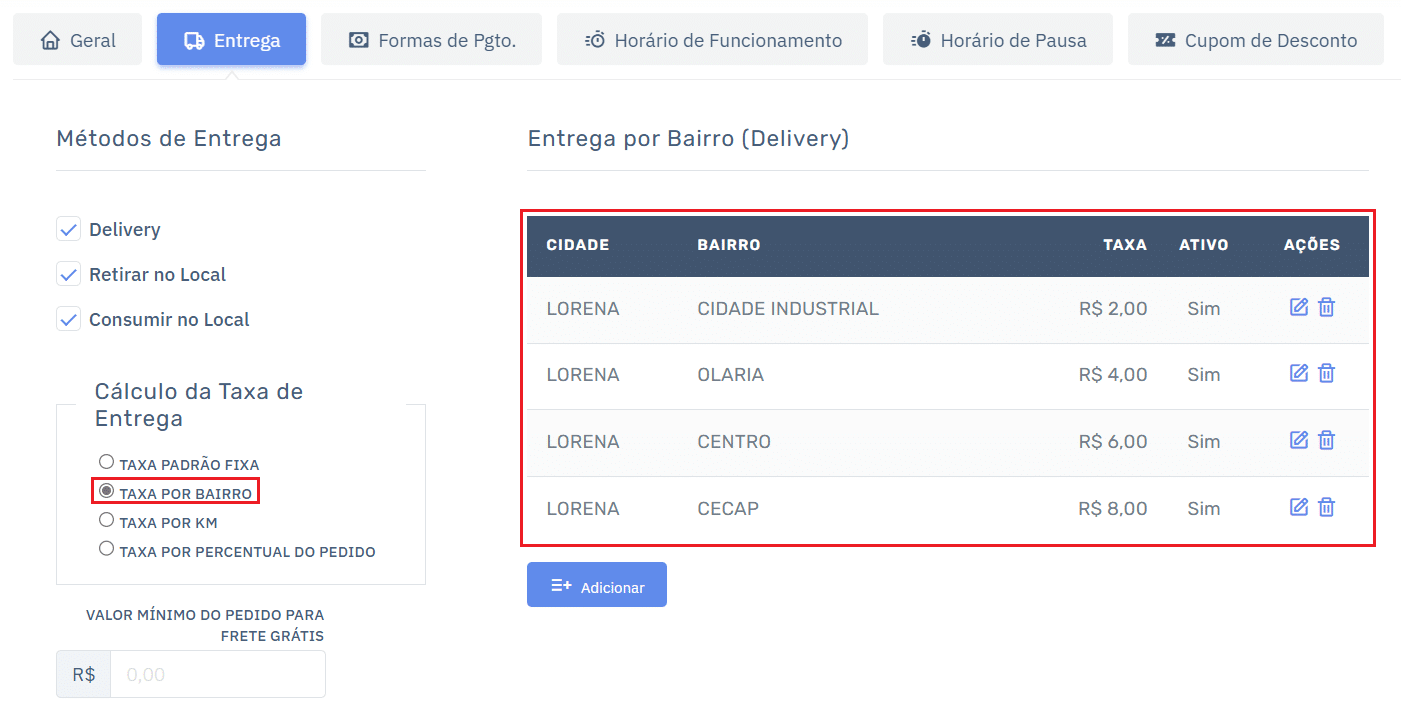Uncheck the Delivery method checkbox

68,230
